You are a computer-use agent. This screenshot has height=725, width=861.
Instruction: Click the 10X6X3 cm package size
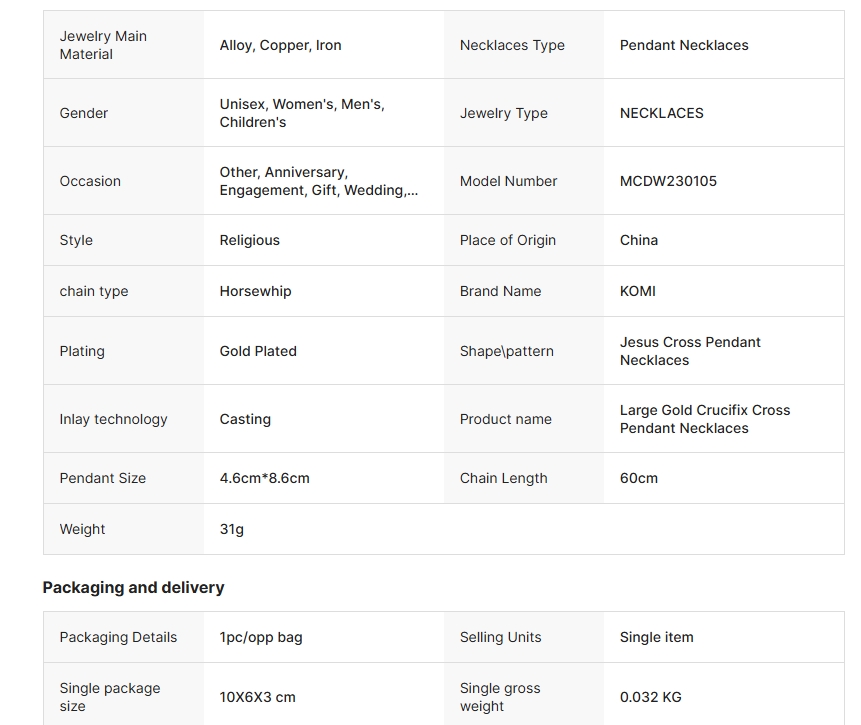(x=257, y=697)
